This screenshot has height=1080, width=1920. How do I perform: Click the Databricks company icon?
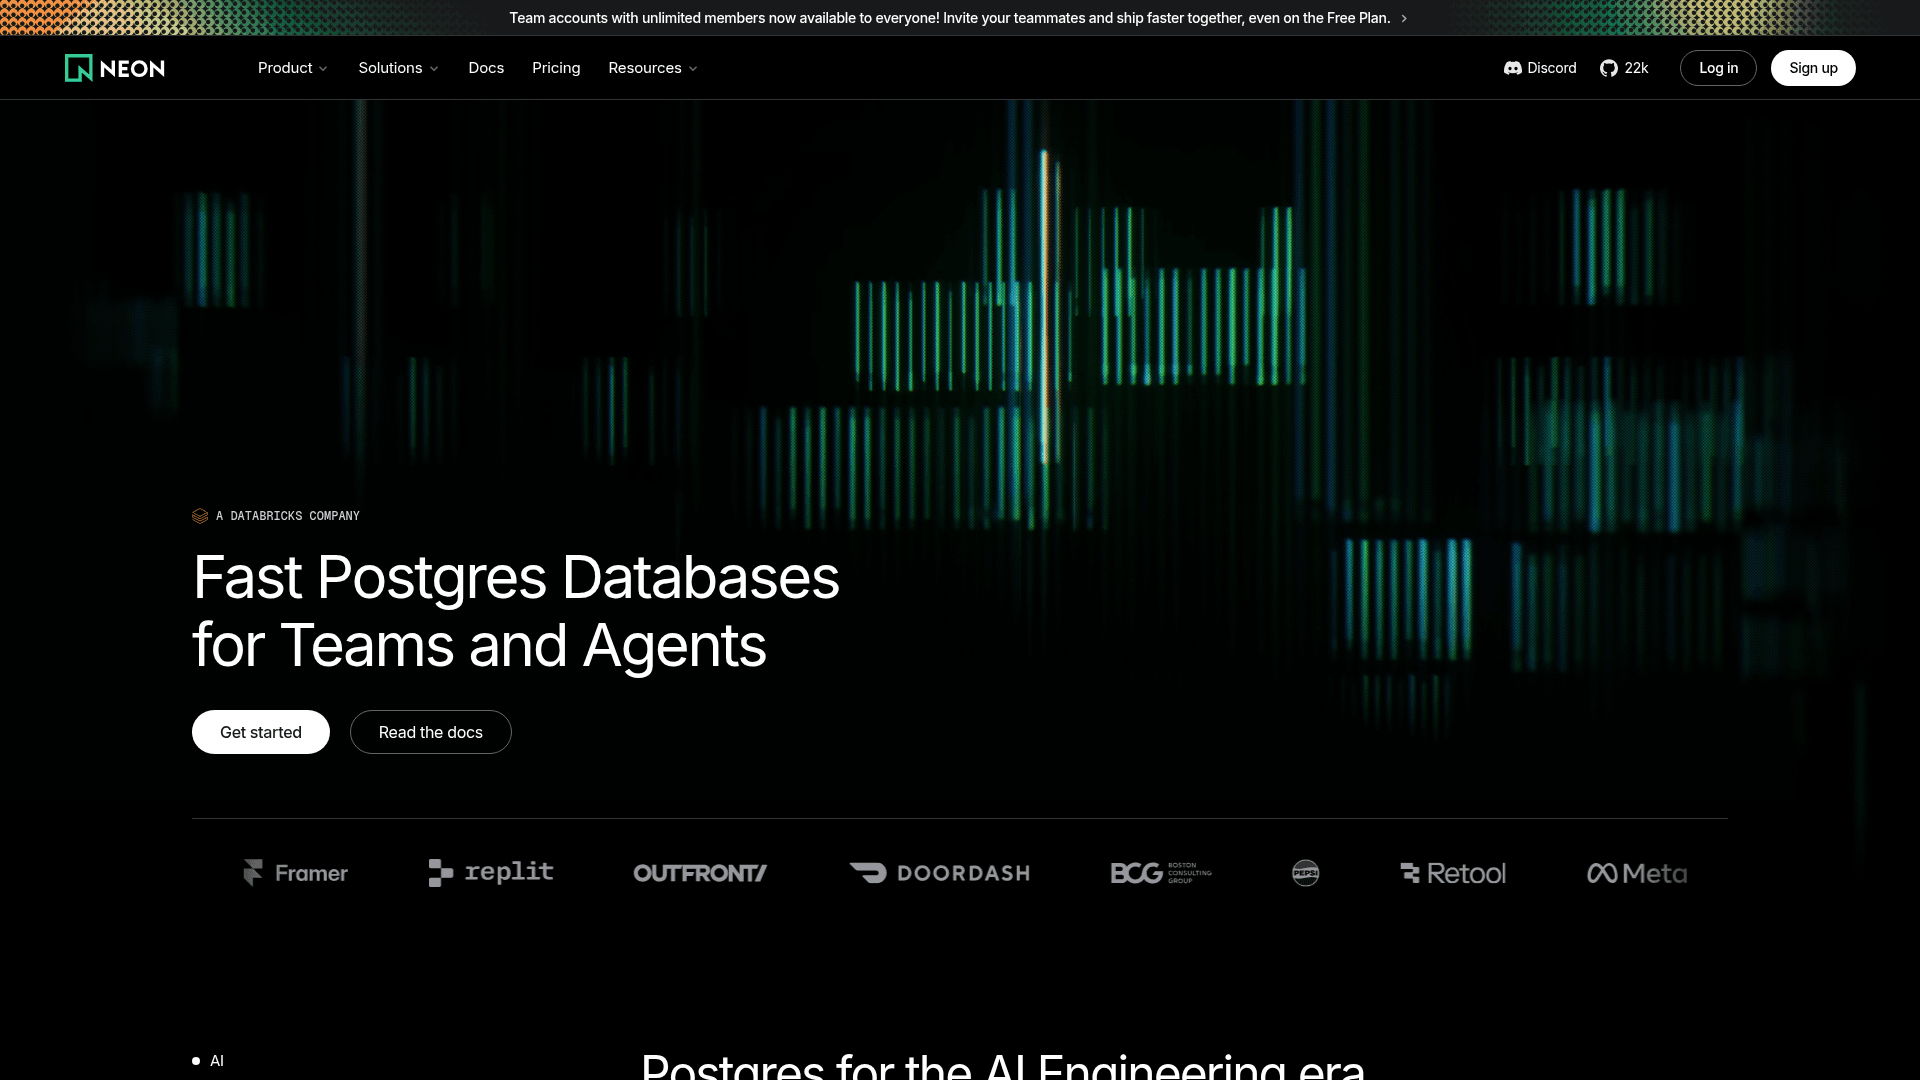(200, 516)
